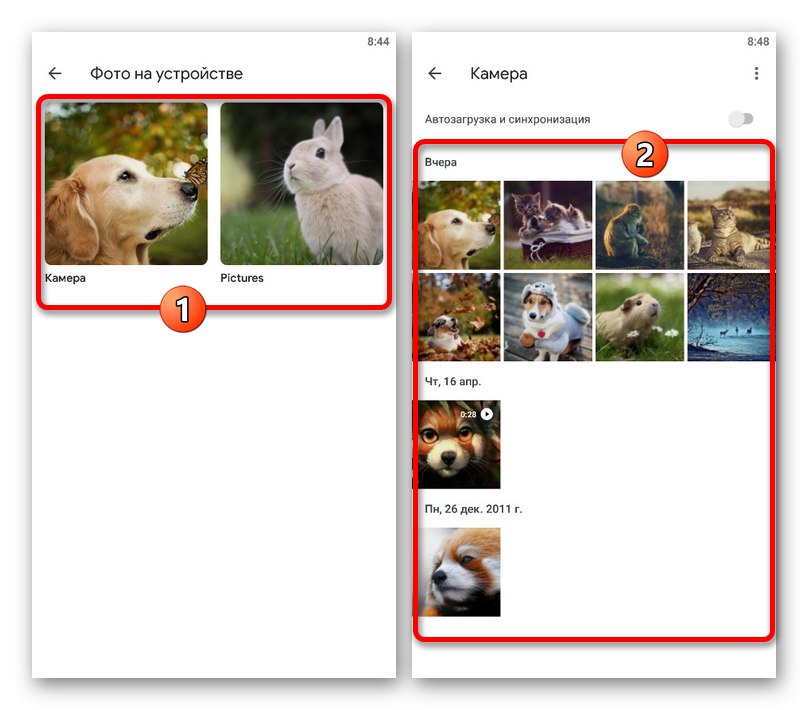Tap the striped cat thumbnail in Вчера row

tap(729, 223)
